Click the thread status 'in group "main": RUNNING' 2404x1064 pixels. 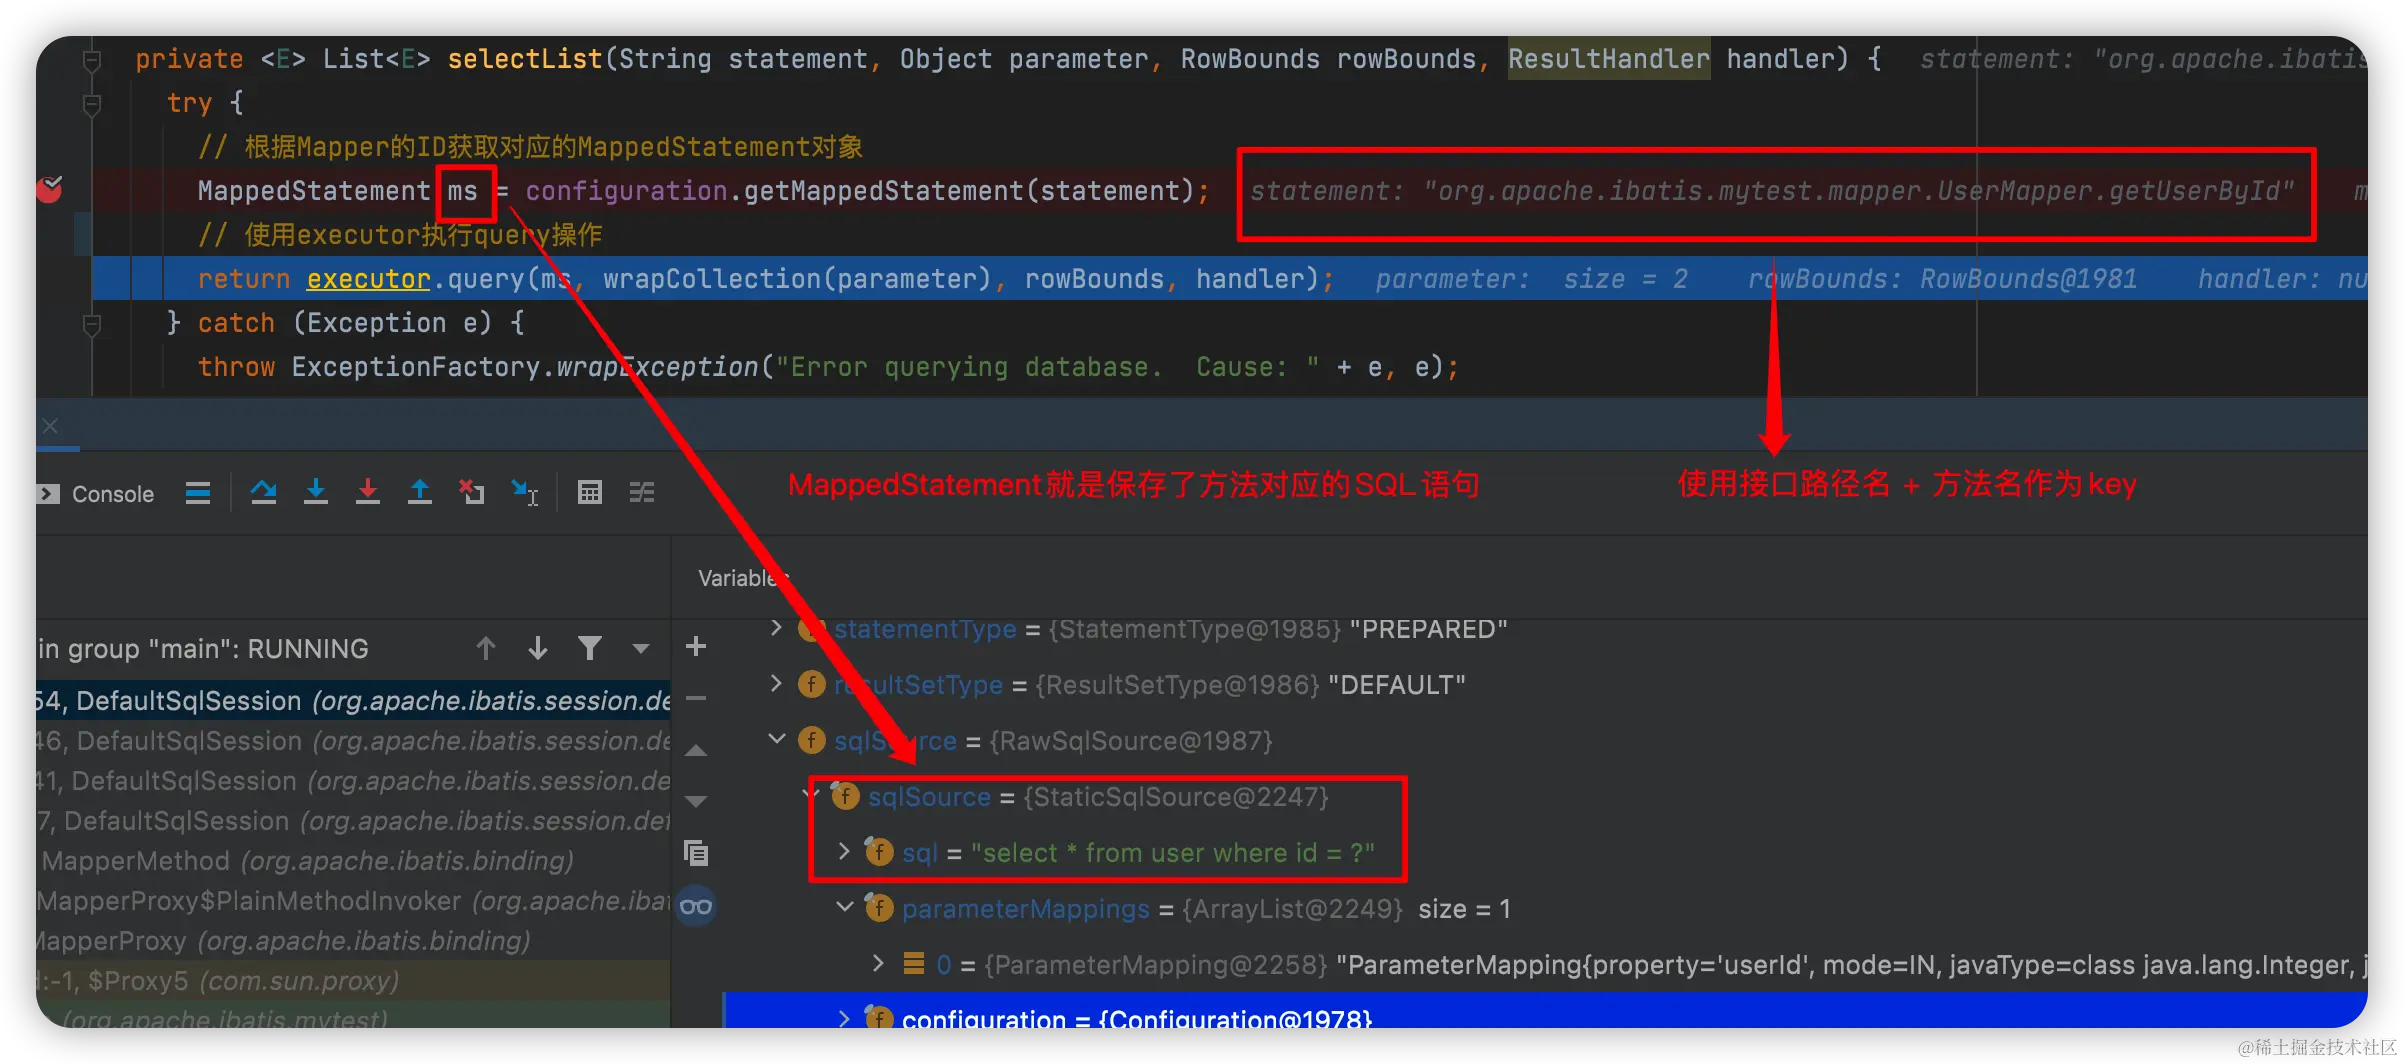204,649
